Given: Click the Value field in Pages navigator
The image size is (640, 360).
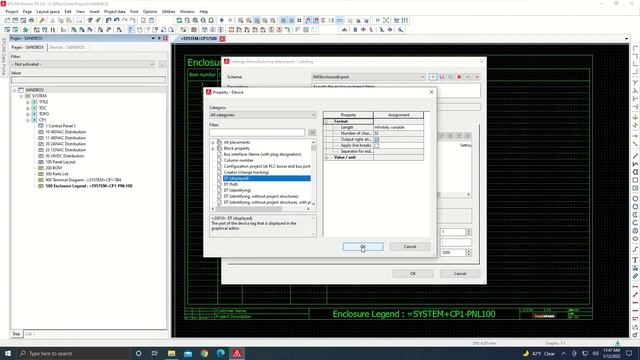Looking at the screenshot, I should (89, 80).
